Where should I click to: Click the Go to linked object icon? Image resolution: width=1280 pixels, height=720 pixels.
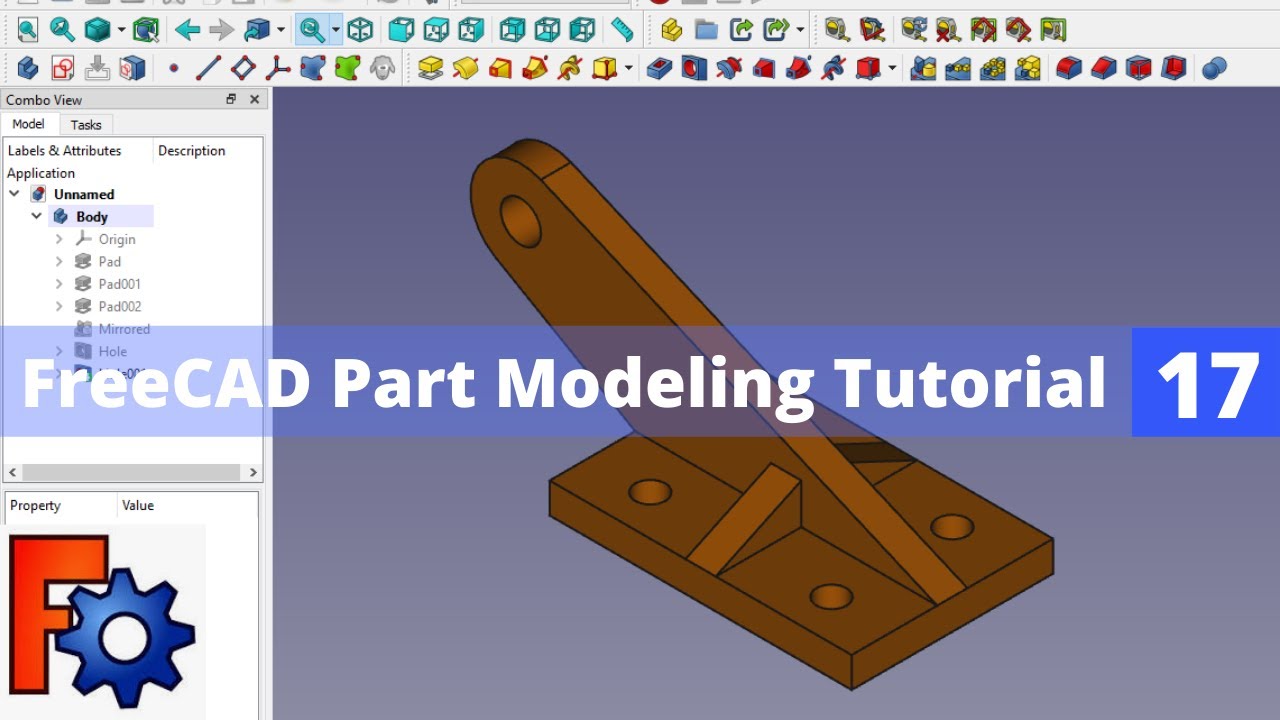[257, 30]
